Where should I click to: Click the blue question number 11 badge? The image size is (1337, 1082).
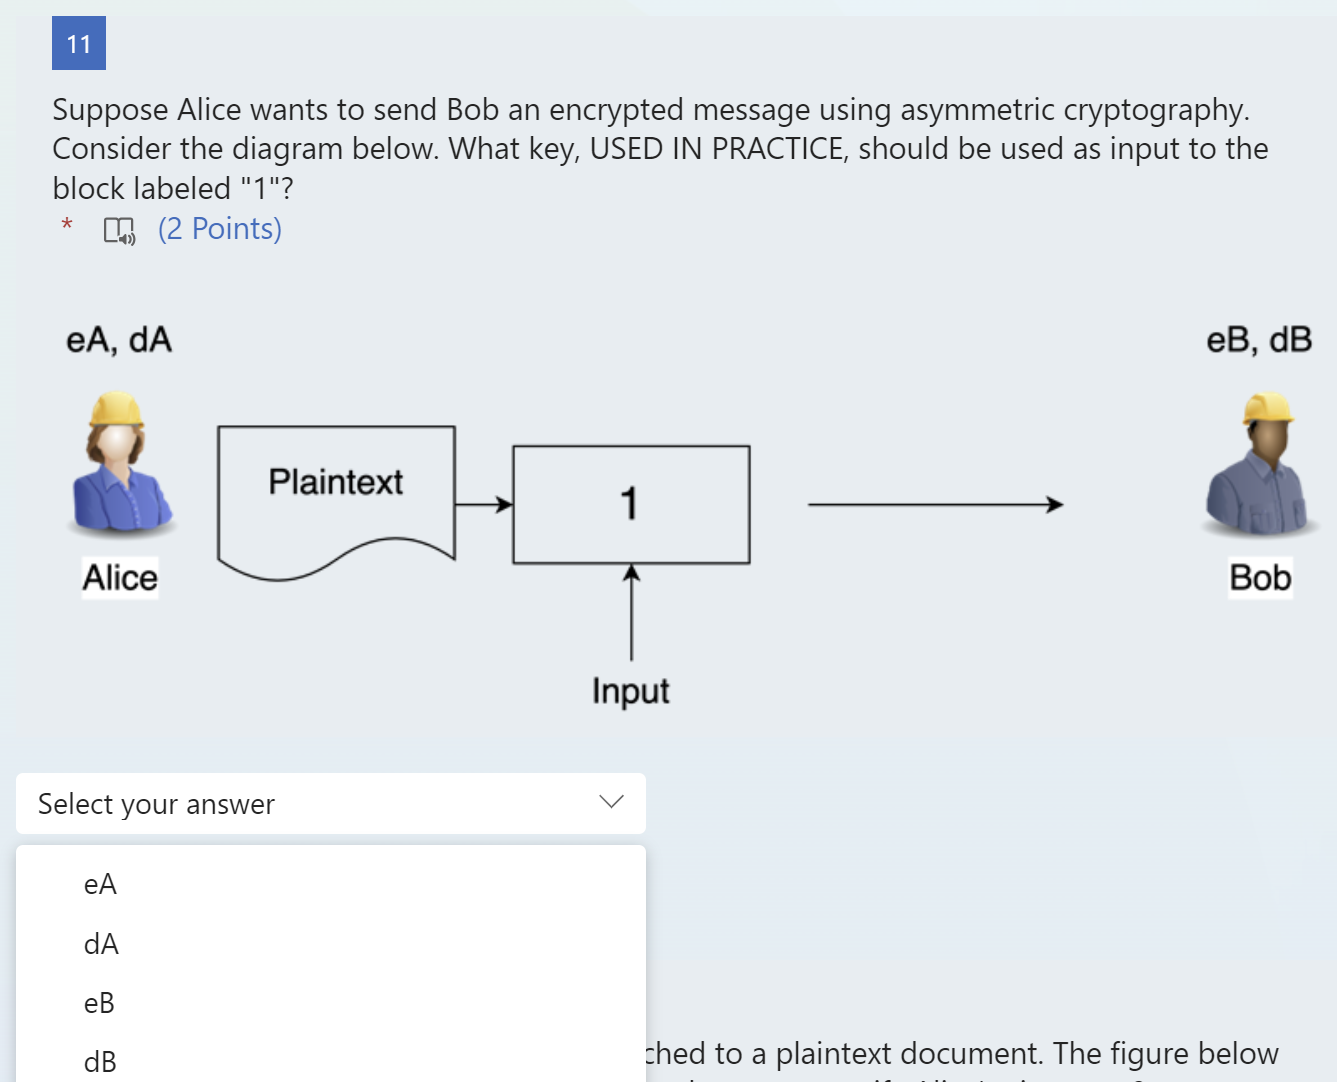click(x=78, y=43)
